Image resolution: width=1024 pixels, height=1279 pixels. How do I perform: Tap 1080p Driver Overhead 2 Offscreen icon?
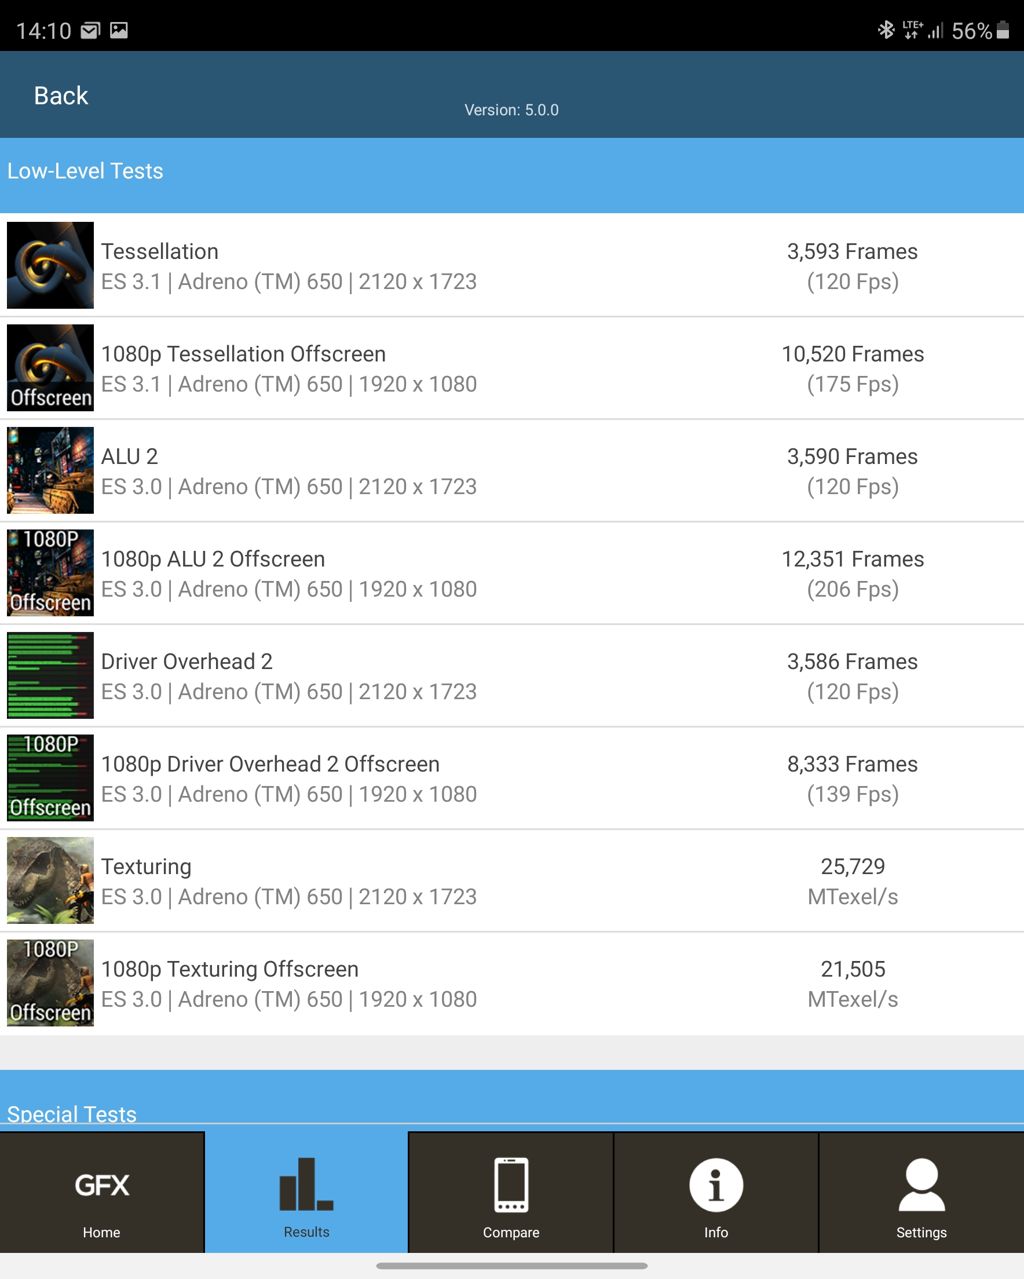(x=50, y=778)
